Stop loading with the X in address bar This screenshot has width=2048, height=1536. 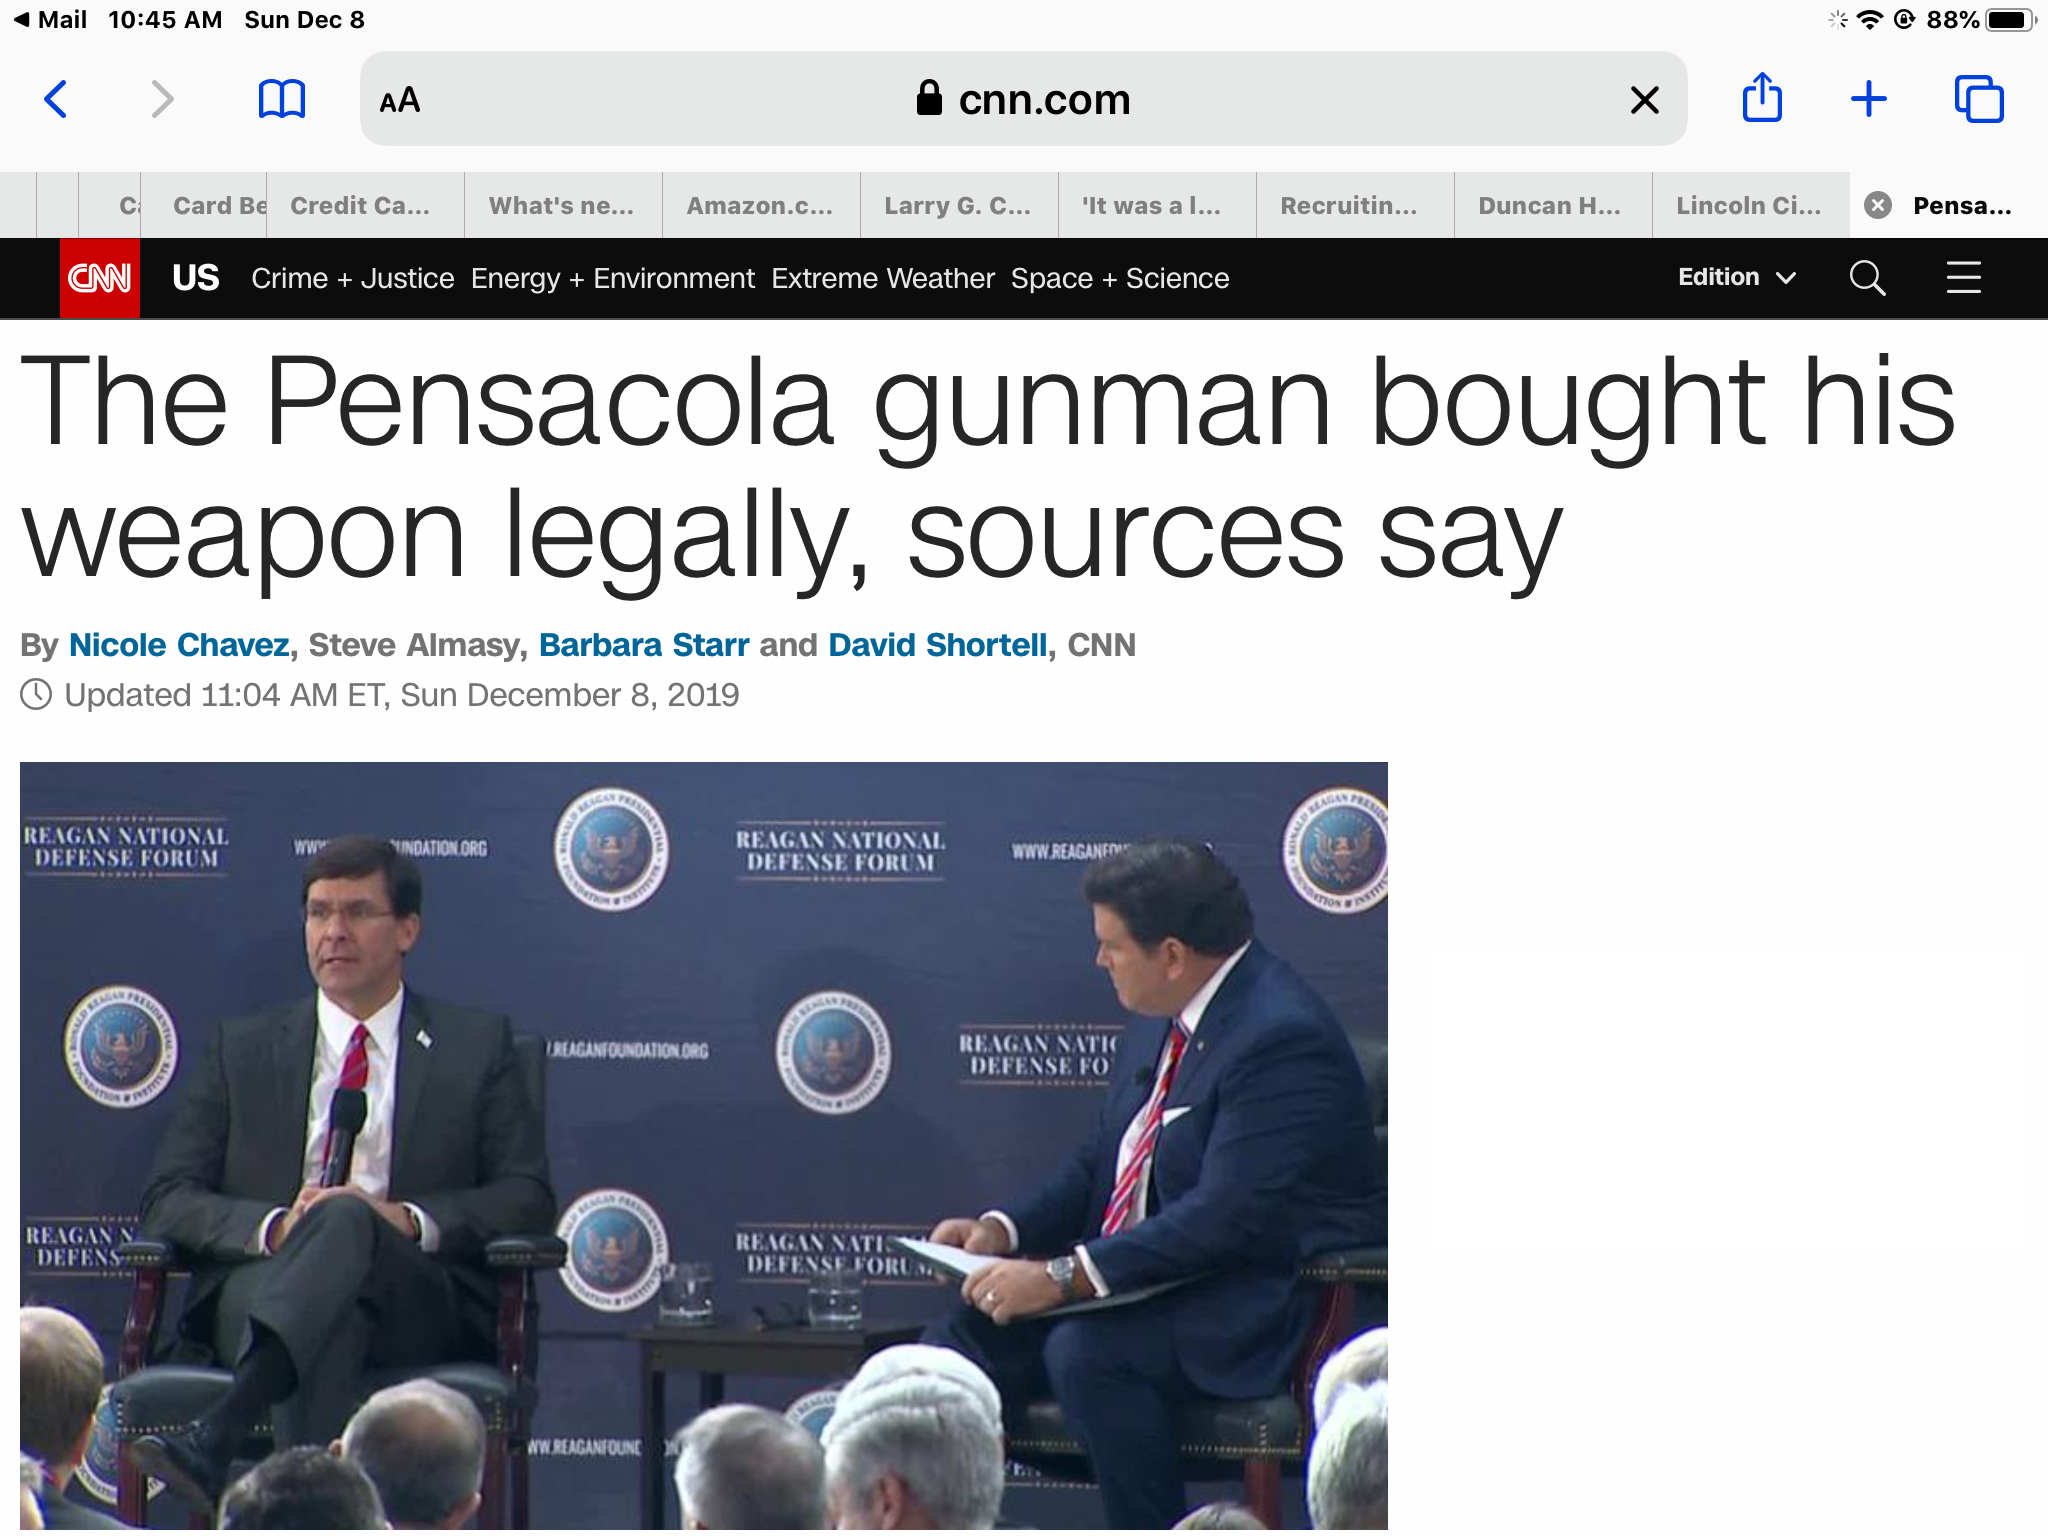pos(1645,99)
